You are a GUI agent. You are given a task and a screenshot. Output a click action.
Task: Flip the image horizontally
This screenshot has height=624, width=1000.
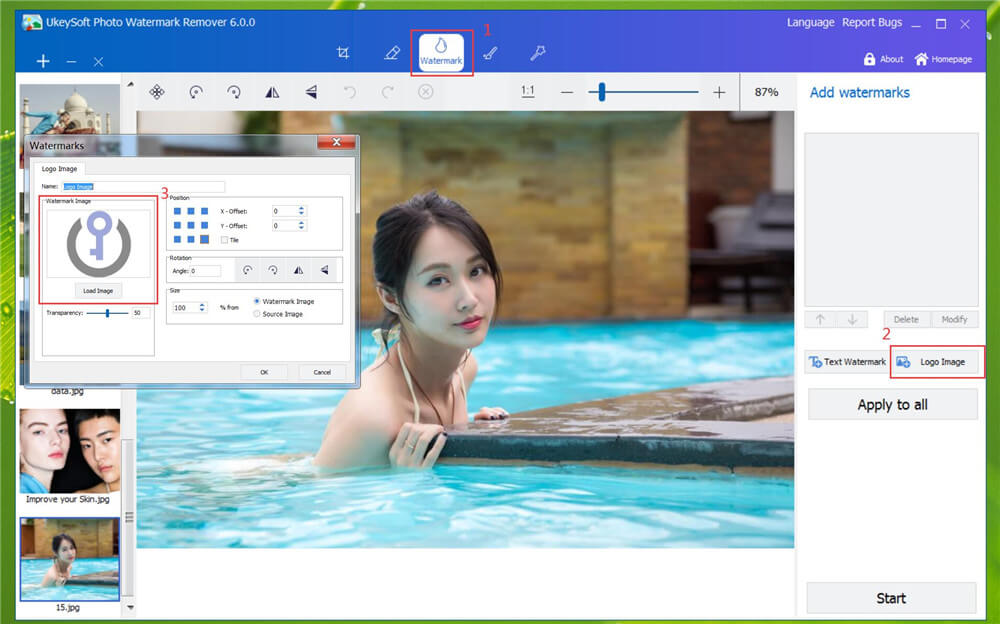(273, 91)
